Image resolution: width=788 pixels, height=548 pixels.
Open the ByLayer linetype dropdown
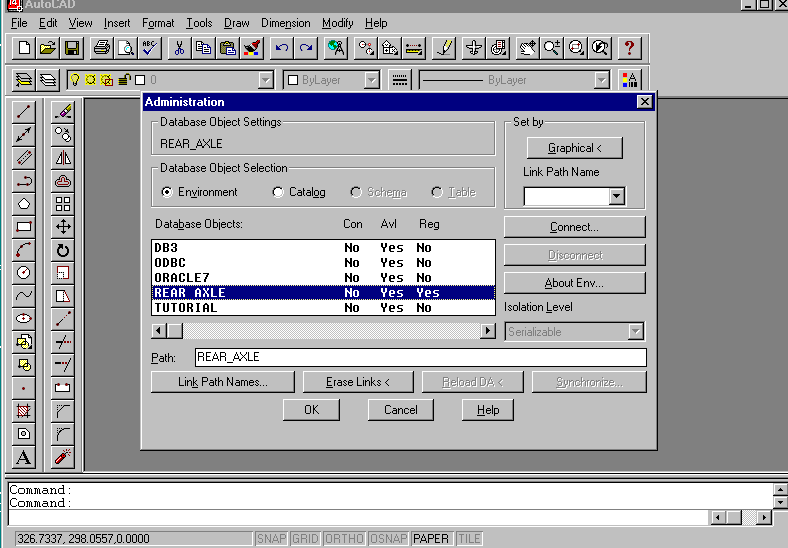point(602,80)
